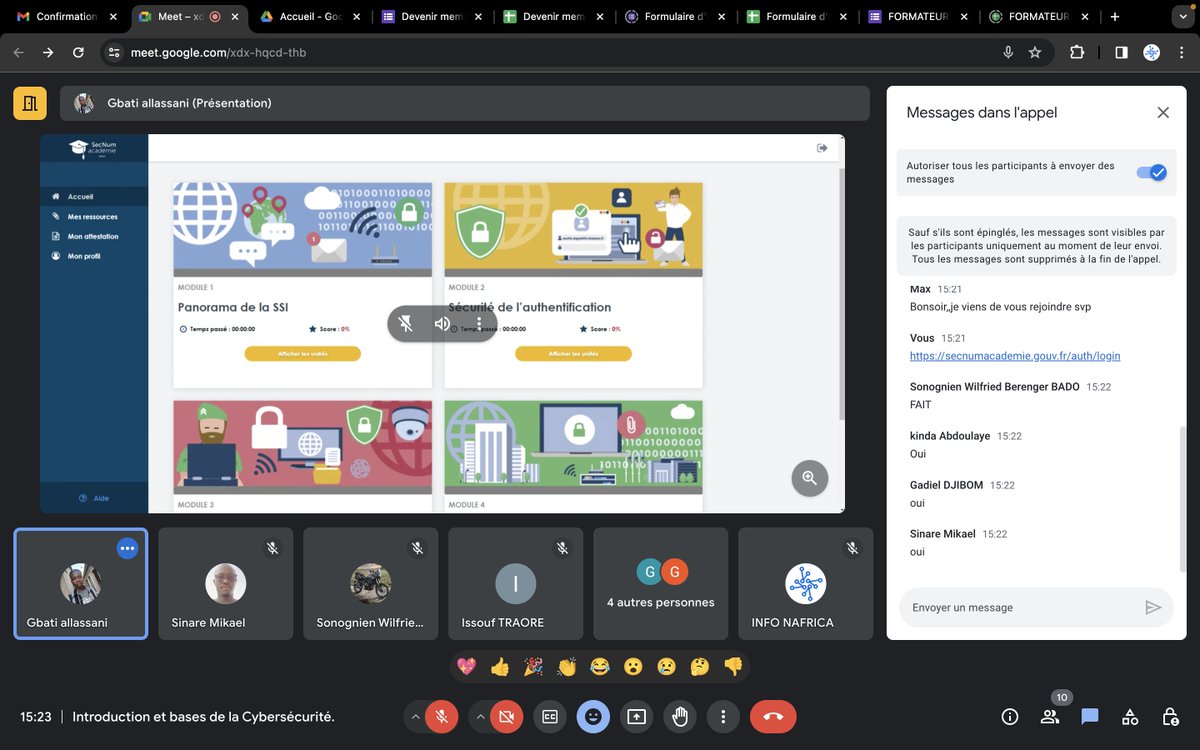The width and height of the screenshot is (1200, 750).
Task: Unmute presentation from floating overlay
Action: click(406, 323)
